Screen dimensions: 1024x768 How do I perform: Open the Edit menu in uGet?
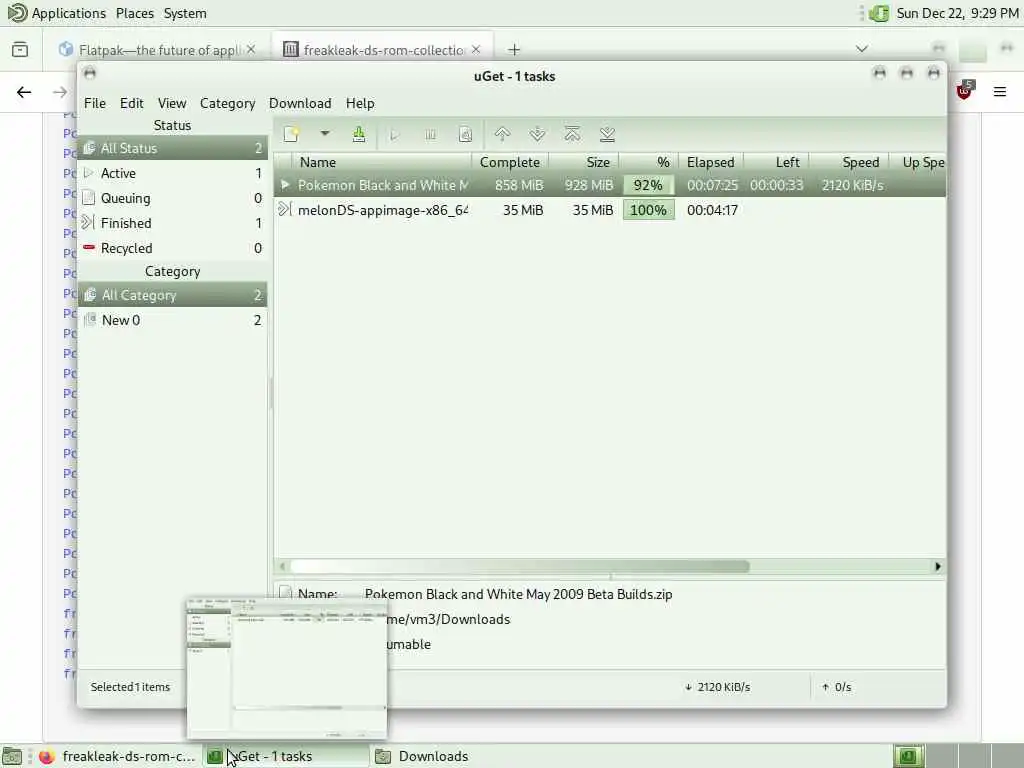pos(131,103)
